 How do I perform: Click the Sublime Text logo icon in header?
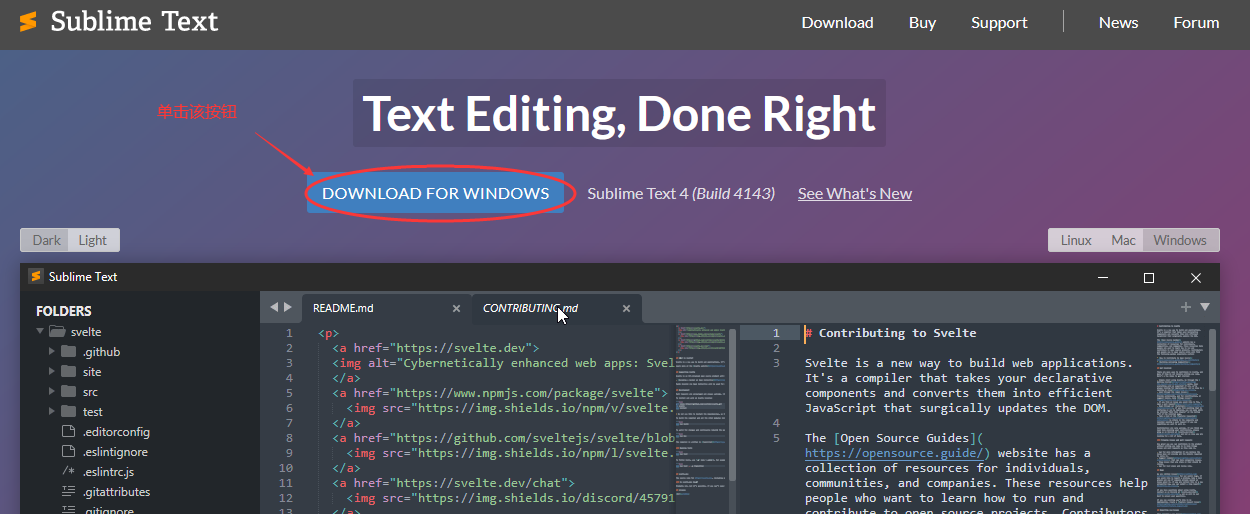tap(28, 22)
